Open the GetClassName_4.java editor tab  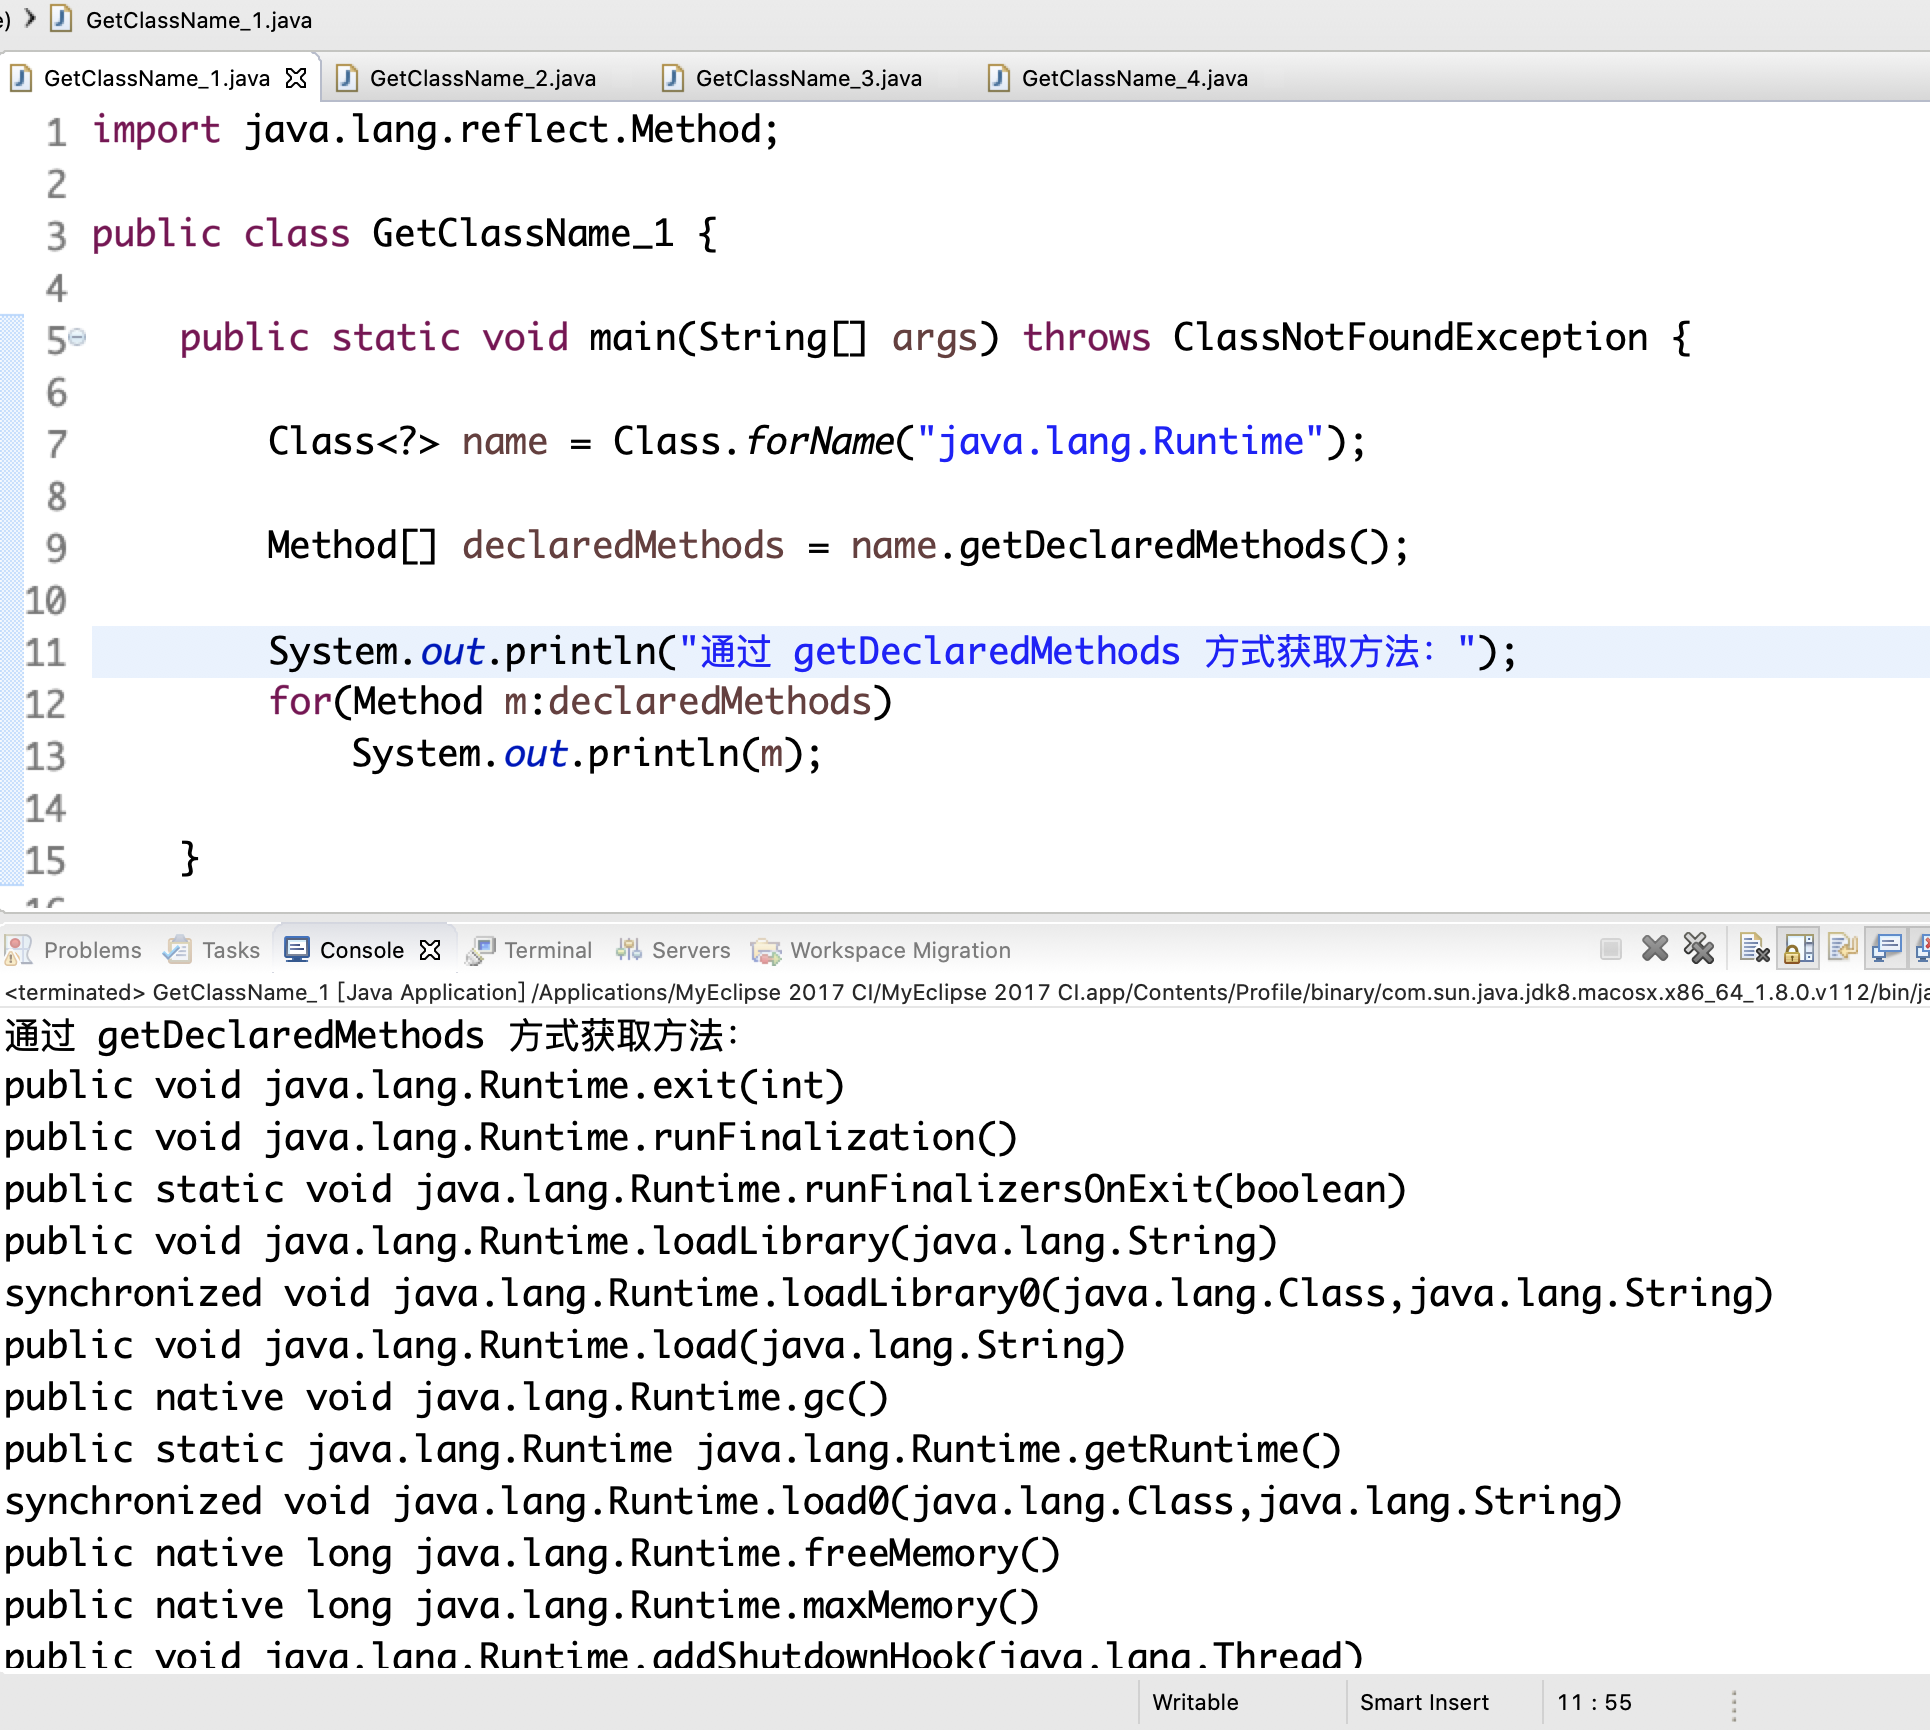(x=1134, y=78)
